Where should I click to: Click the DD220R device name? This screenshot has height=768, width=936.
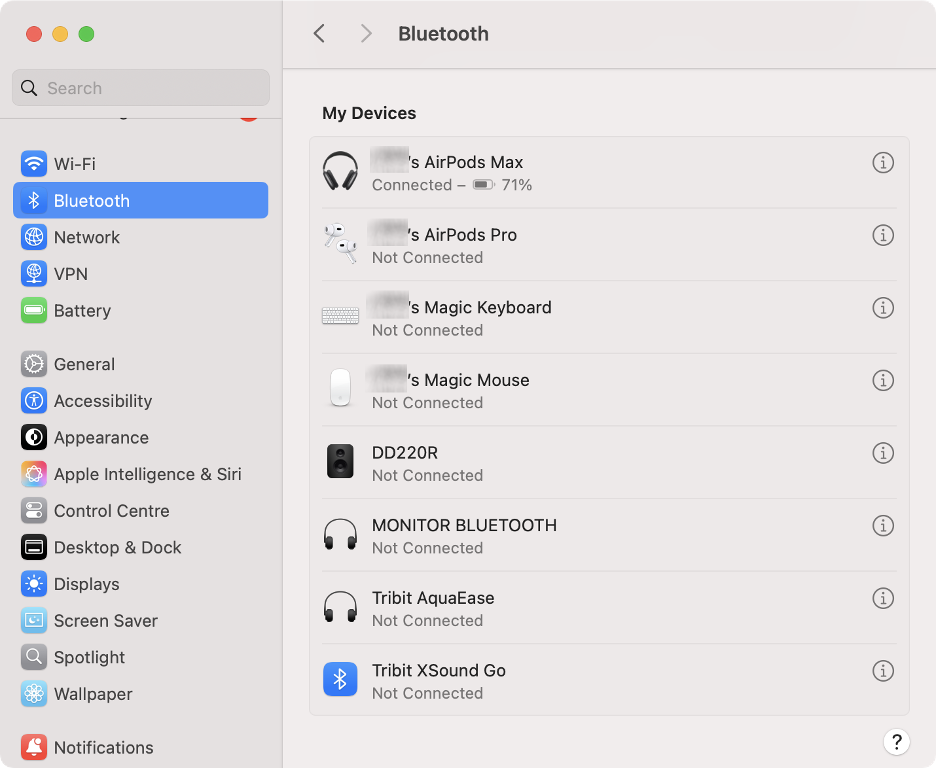pyautogui.click(x=405, y=453)
